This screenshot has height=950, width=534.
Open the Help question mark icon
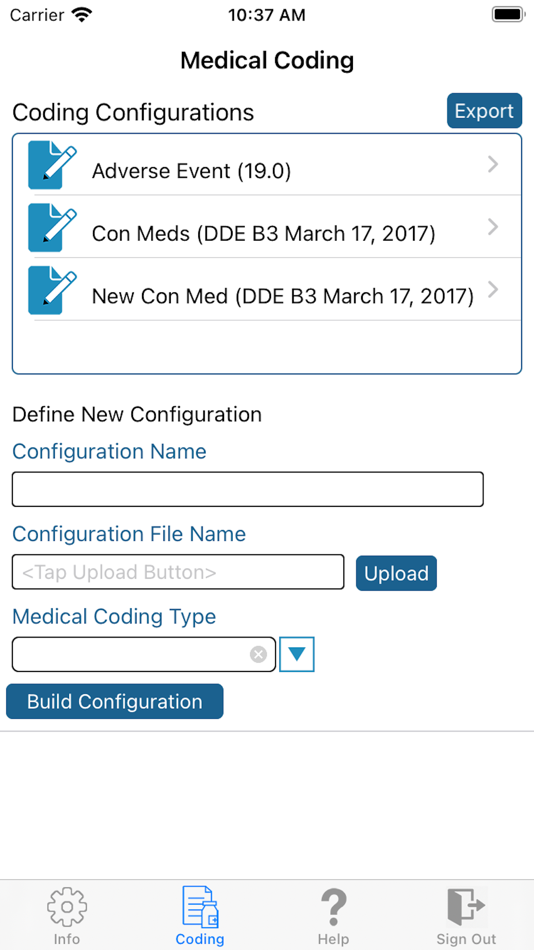coord(333,906)
